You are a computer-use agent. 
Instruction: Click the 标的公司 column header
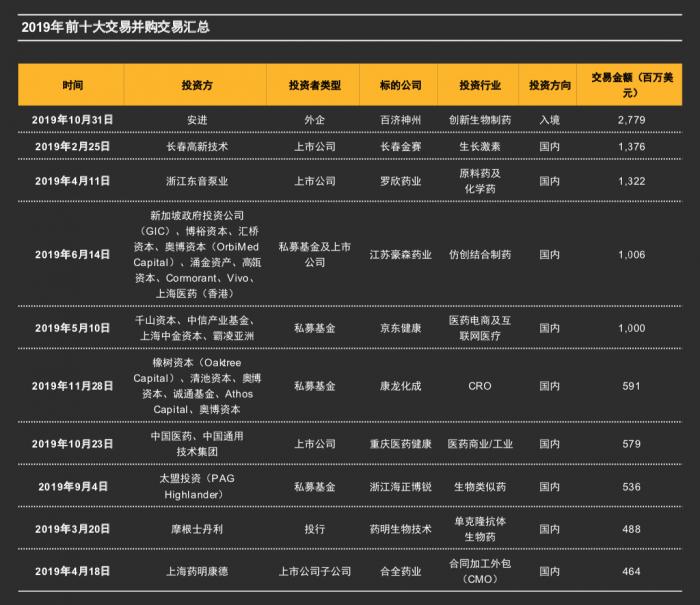(400, 85)
